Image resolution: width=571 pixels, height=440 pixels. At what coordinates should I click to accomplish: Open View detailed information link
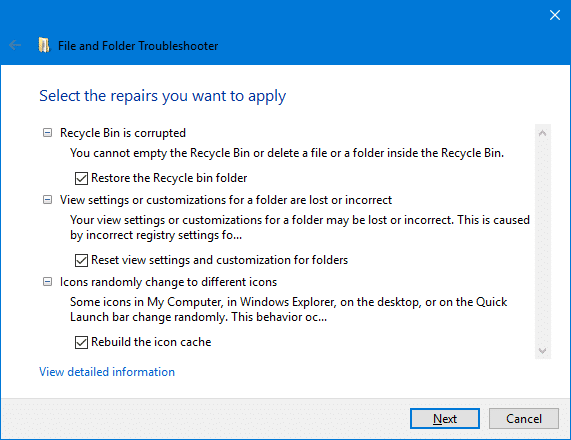(x=107, y=372)
